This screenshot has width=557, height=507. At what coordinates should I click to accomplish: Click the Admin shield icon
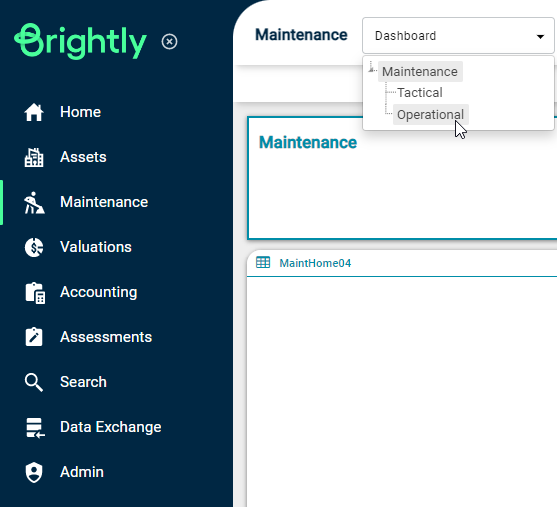click(34, 473)
